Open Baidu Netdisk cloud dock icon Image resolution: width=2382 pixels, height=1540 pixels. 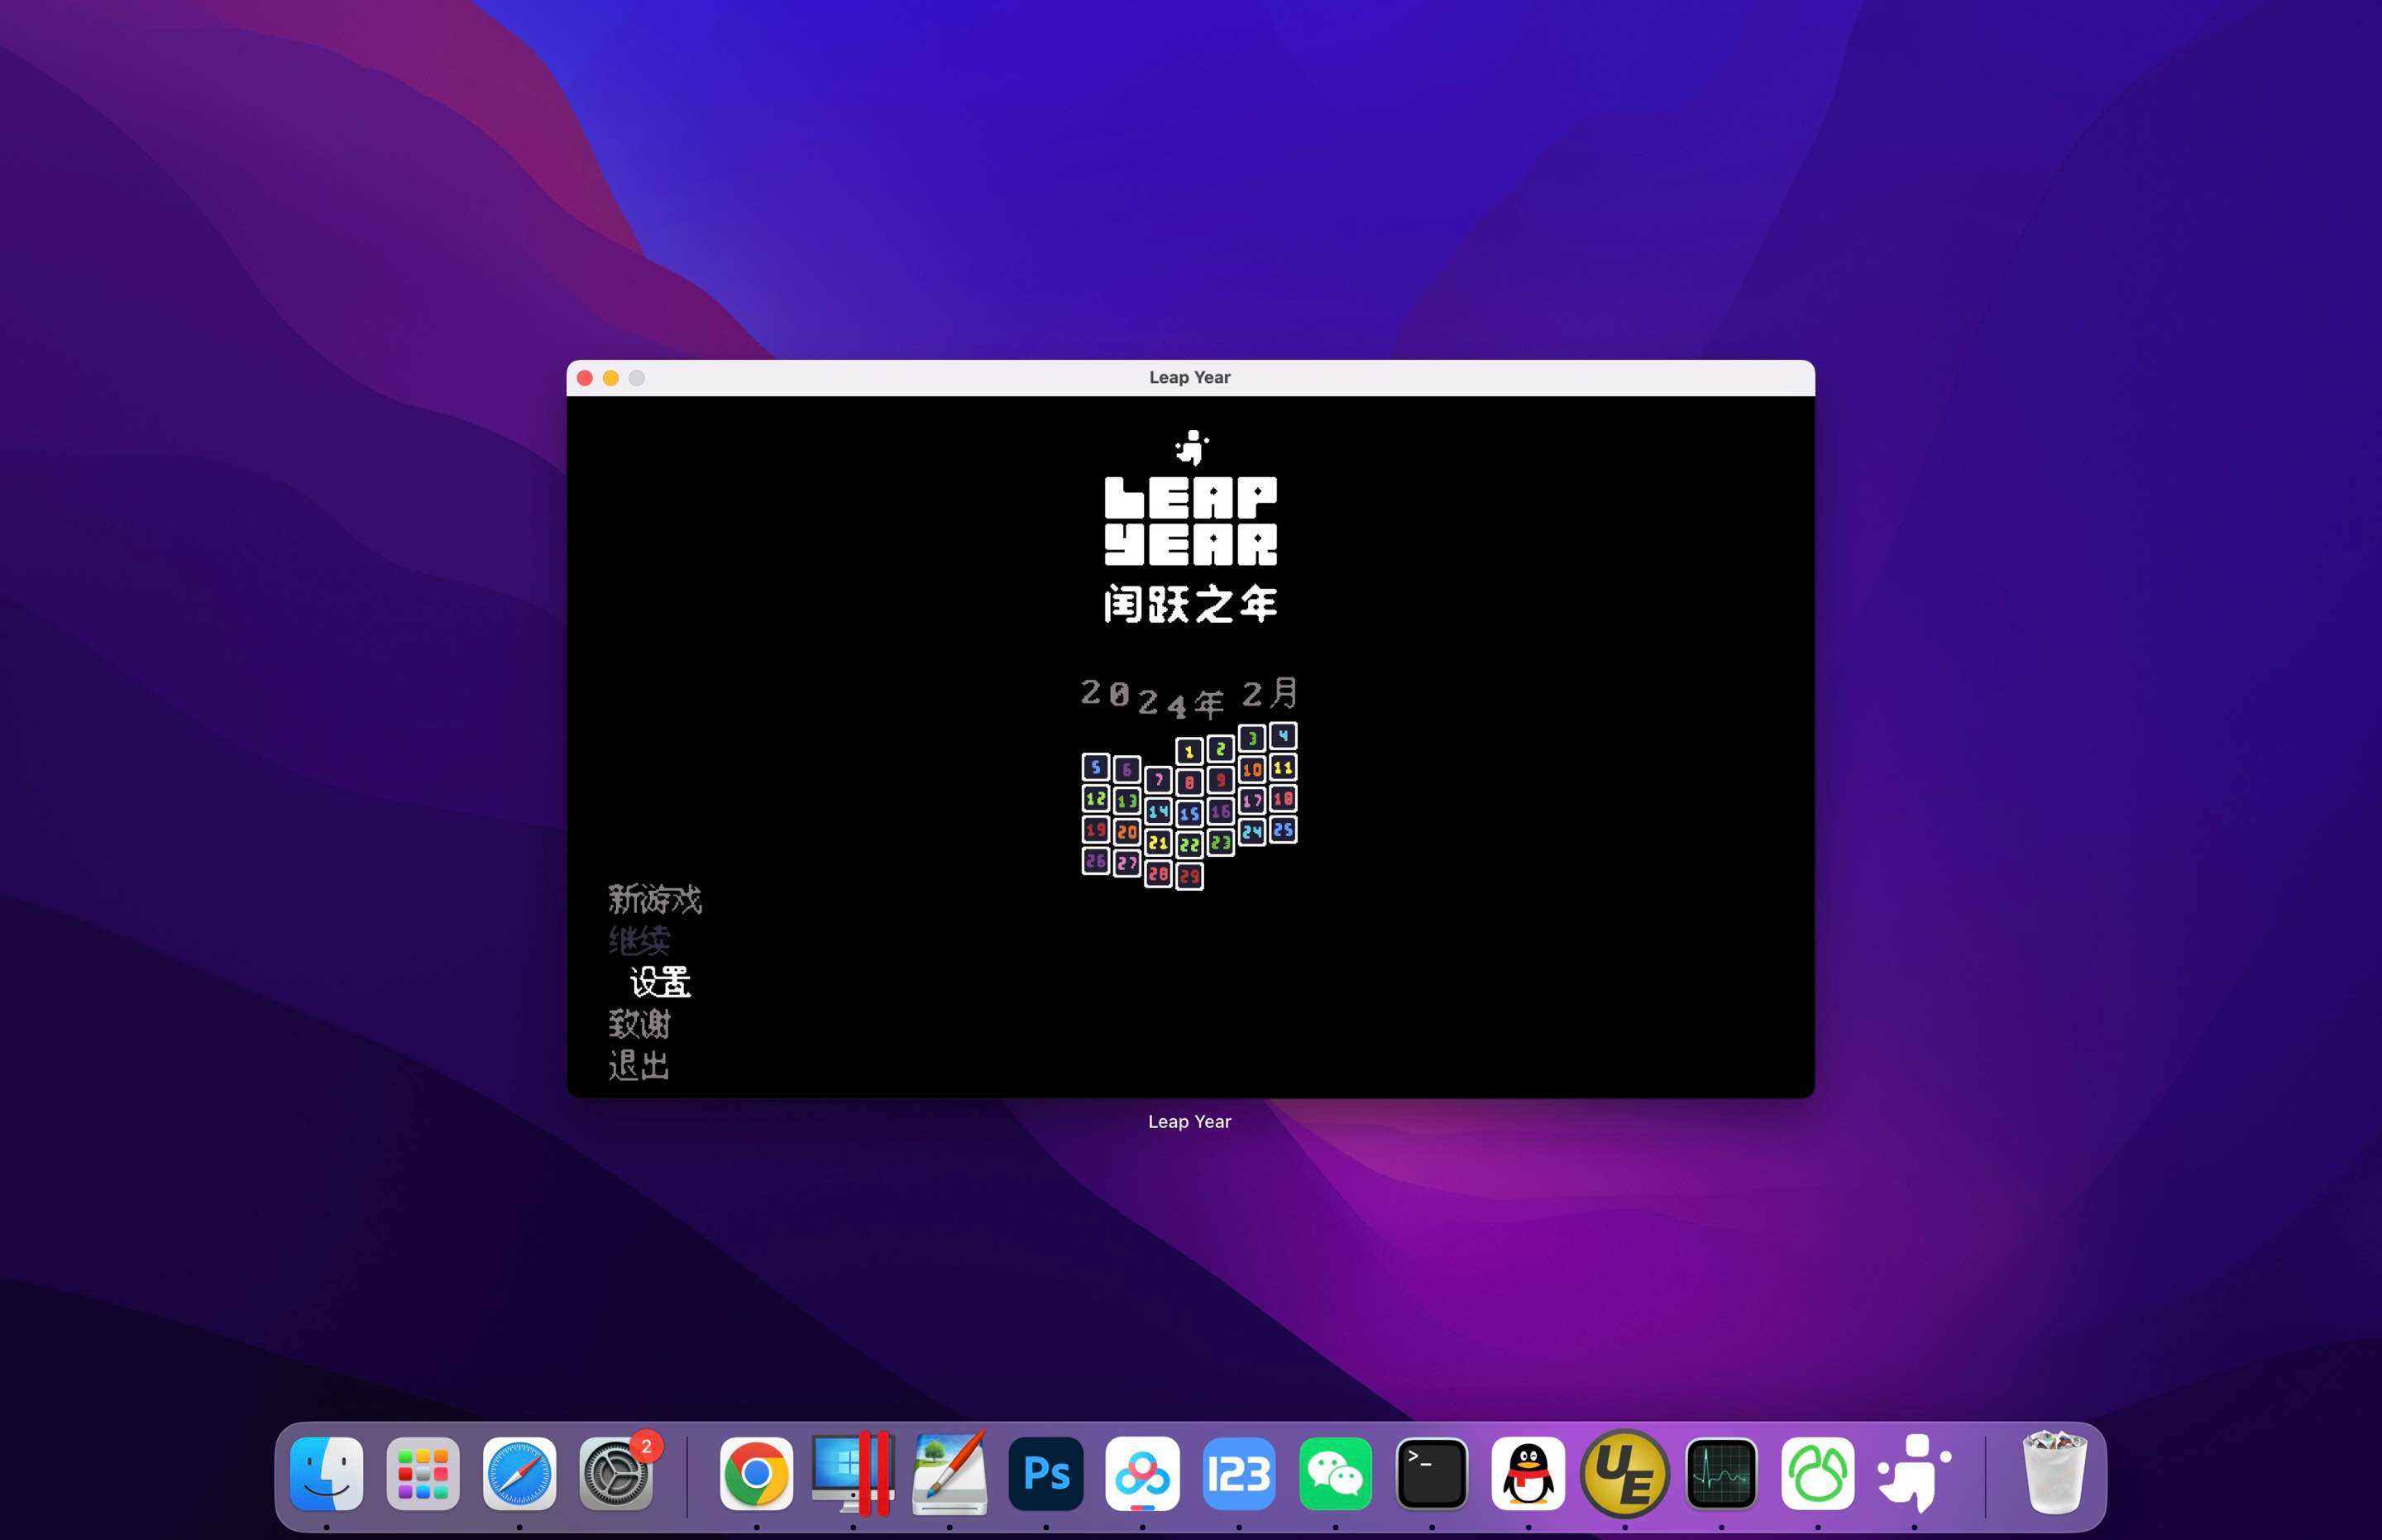1142,1474
